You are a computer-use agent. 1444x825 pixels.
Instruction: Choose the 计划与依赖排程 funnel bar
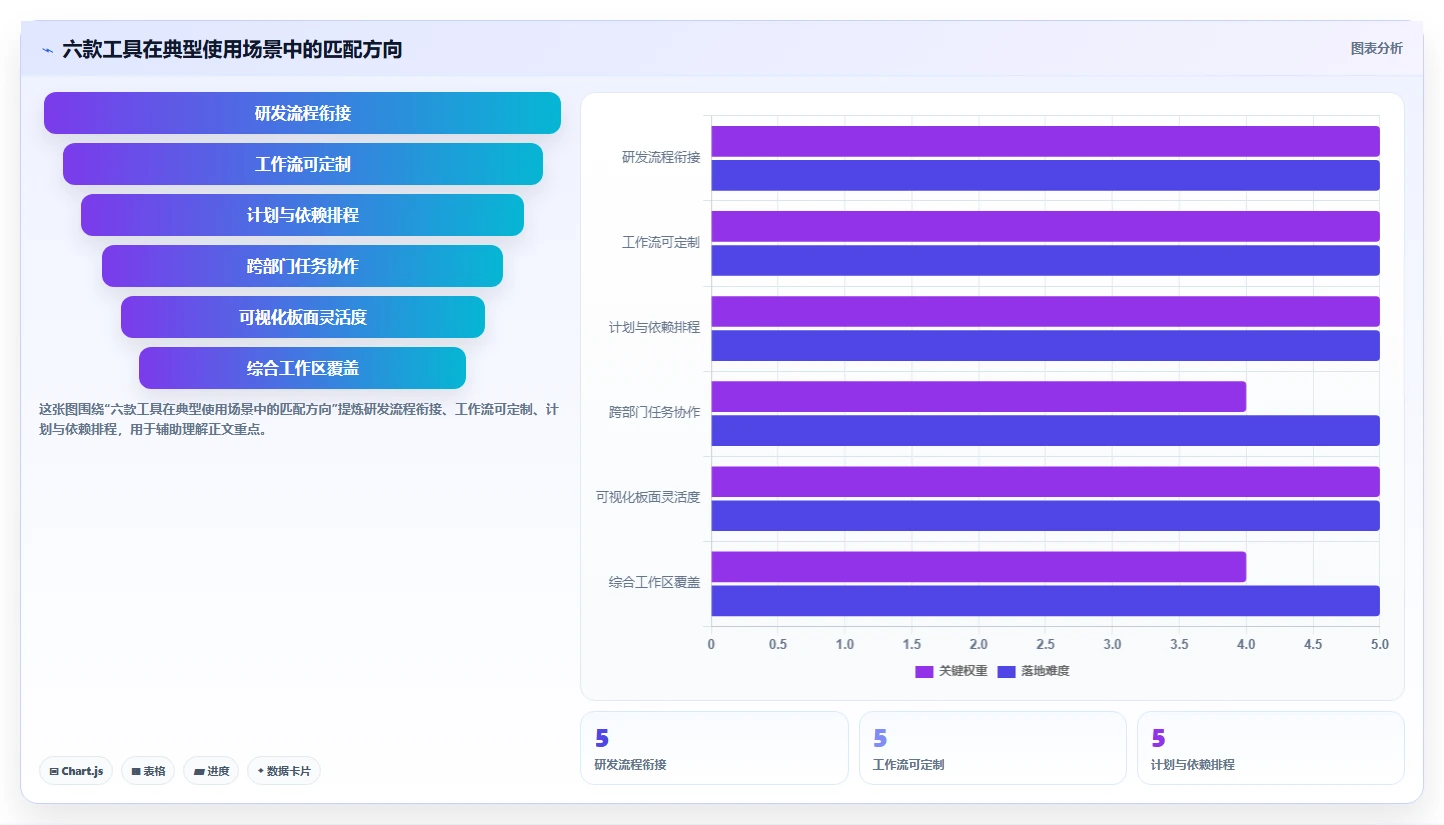click(302, 215)
